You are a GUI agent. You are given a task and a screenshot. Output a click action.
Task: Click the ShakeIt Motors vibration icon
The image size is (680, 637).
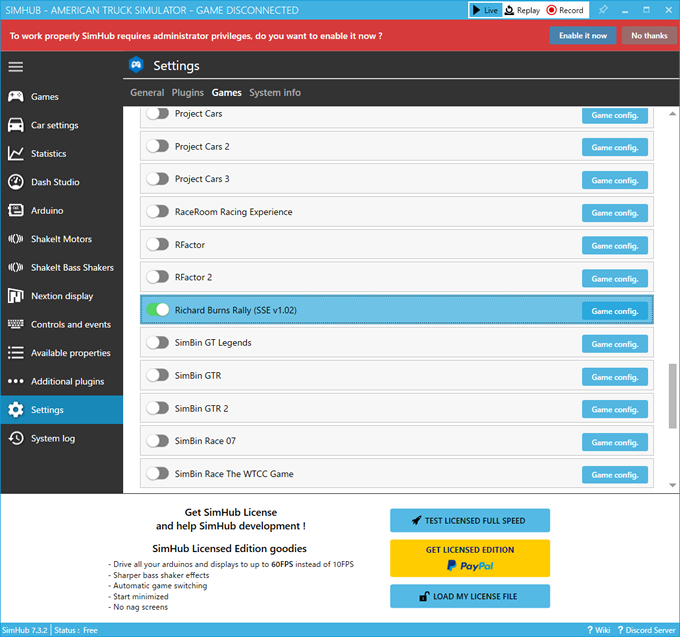[x=16, y=239]
